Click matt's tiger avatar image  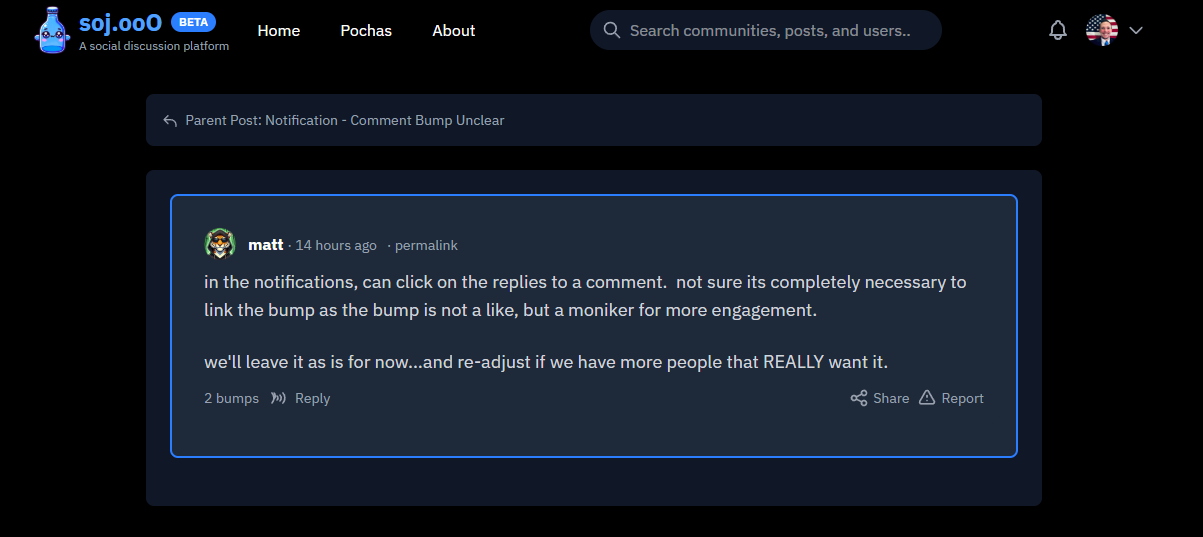[x=220, y=244]
